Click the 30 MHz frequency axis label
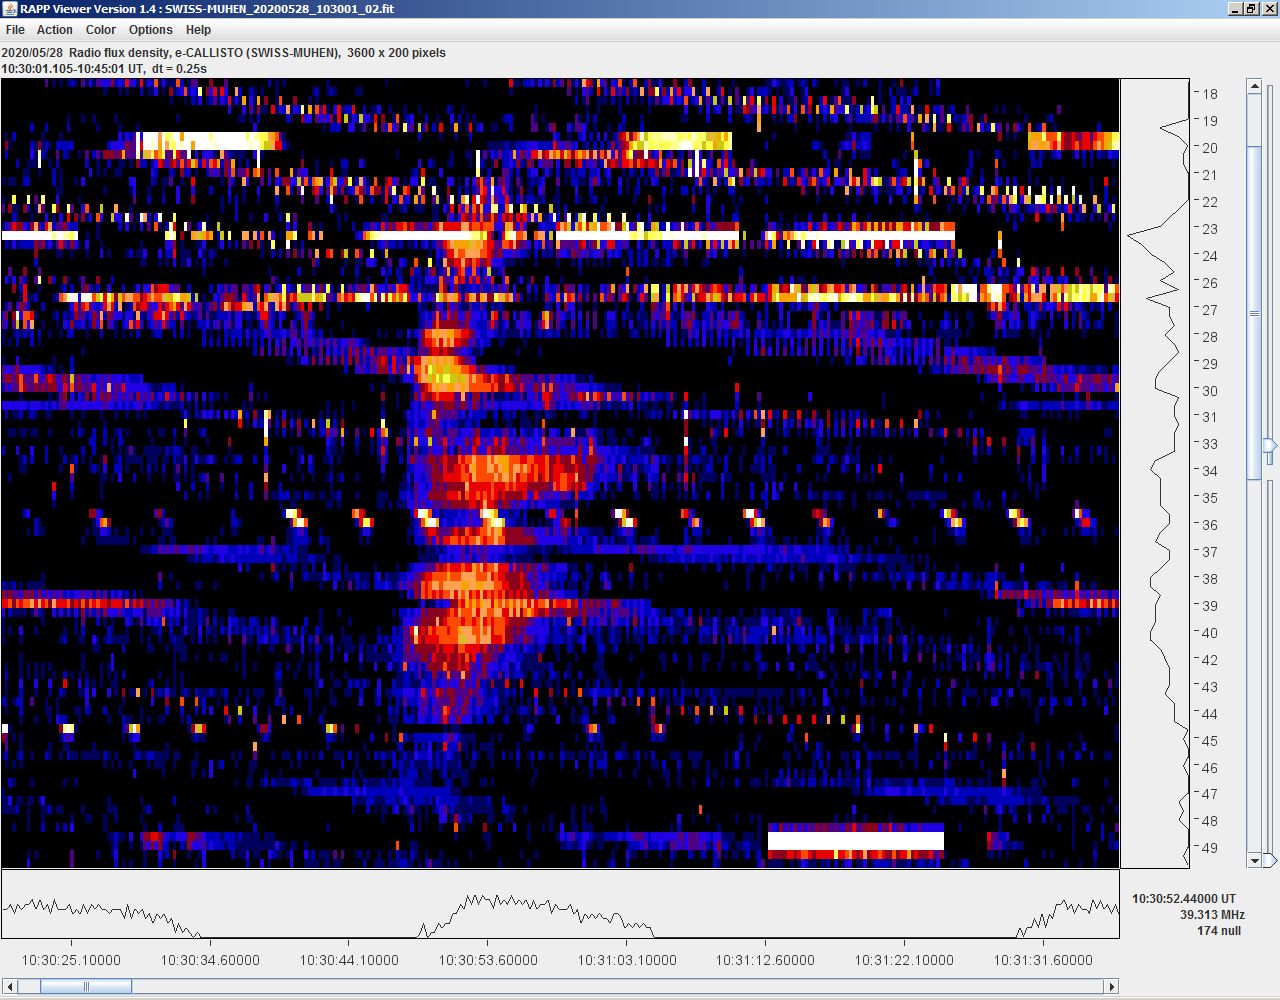 tap(1210, 391)
